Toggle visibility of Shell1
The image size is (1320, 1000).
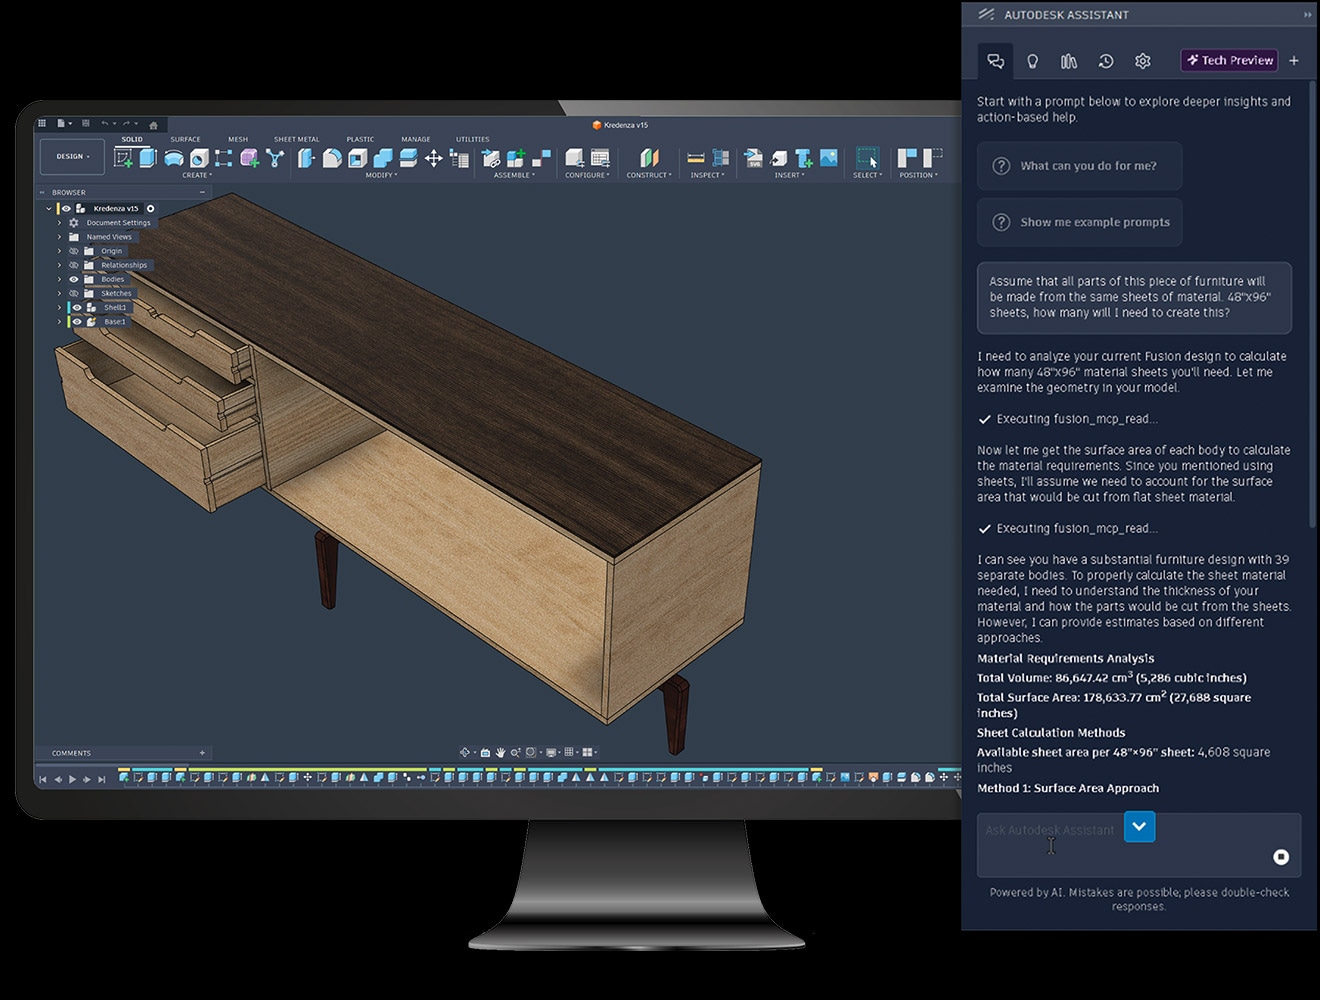point(76,307)
